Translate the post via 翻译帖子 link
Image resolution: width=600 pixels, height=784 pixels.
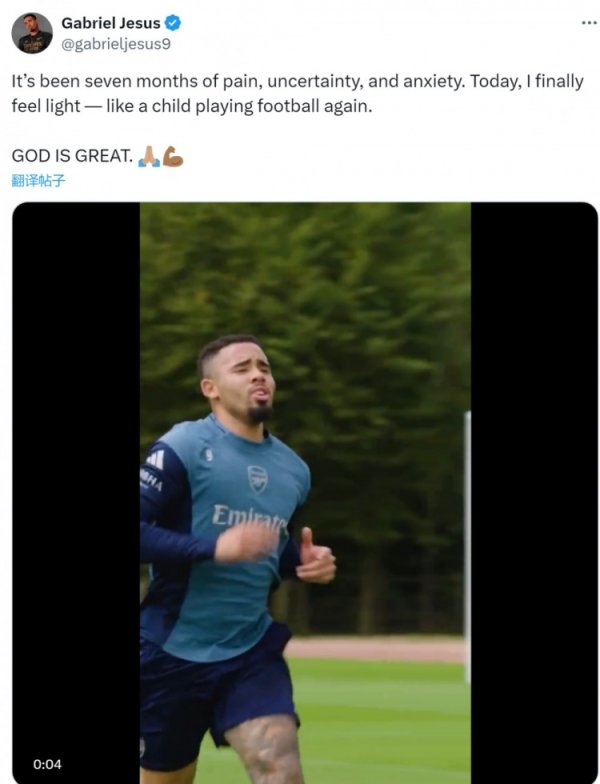(39, 180)
